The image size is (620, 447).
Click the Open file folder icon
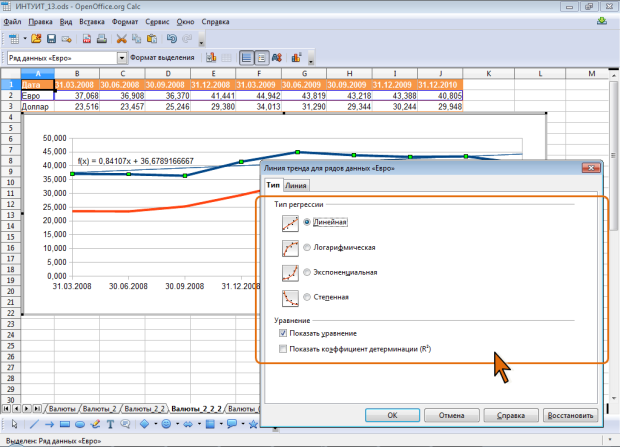(x=36, y=39)
